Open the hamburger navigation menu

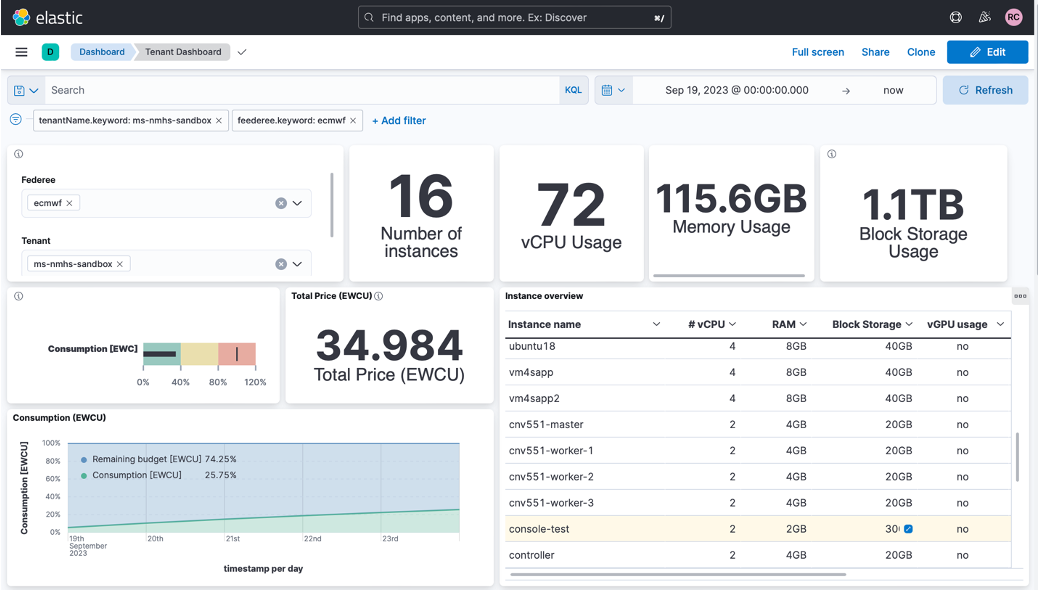21,52
